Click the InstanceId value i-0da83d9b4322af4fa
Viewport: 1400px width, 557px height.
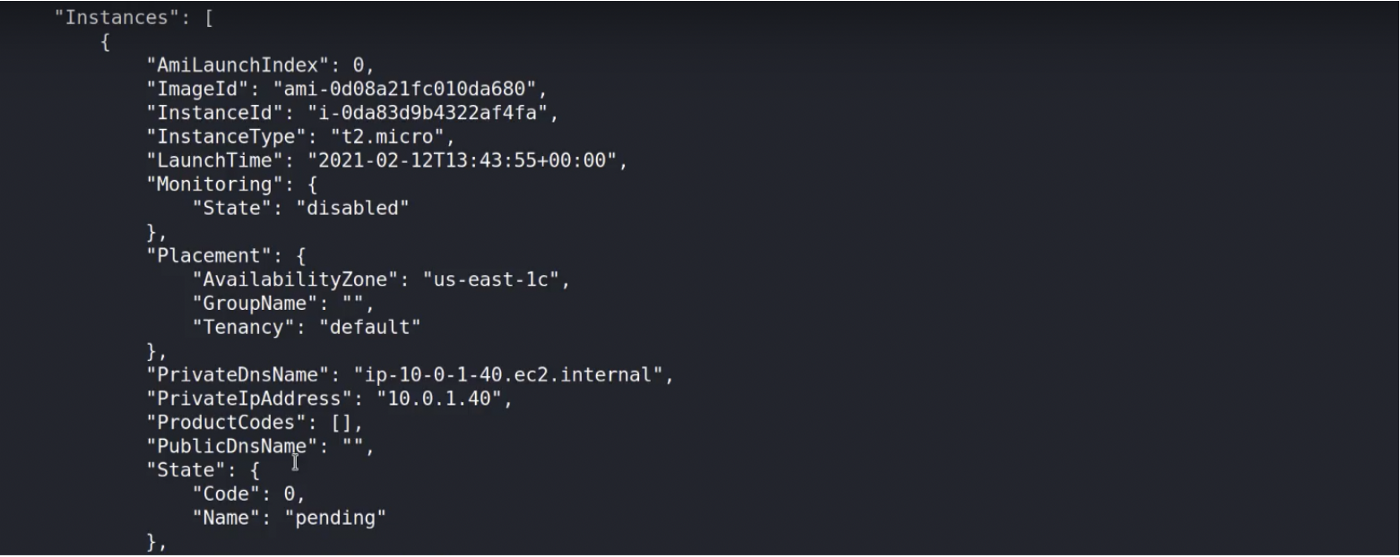pos(433,113)
